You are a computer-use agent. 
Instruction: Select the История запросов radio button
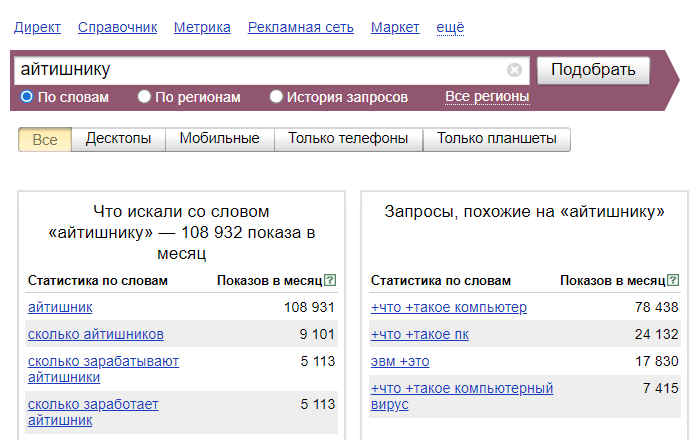276,96
